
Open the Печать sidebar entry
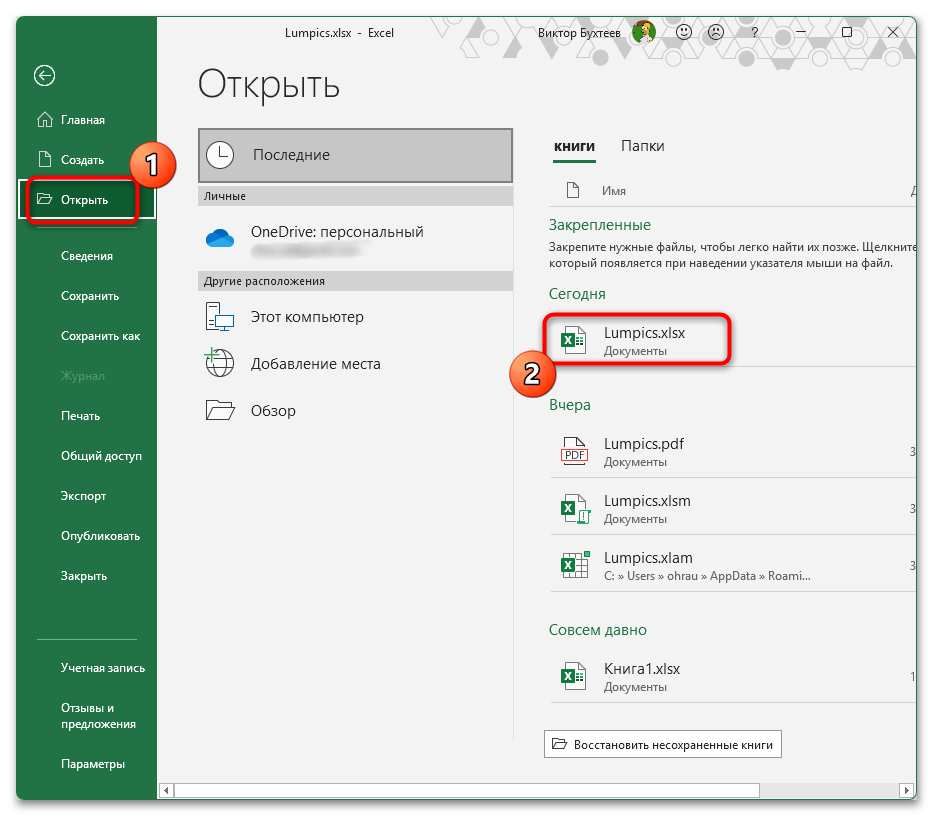[x=80, y=415]
